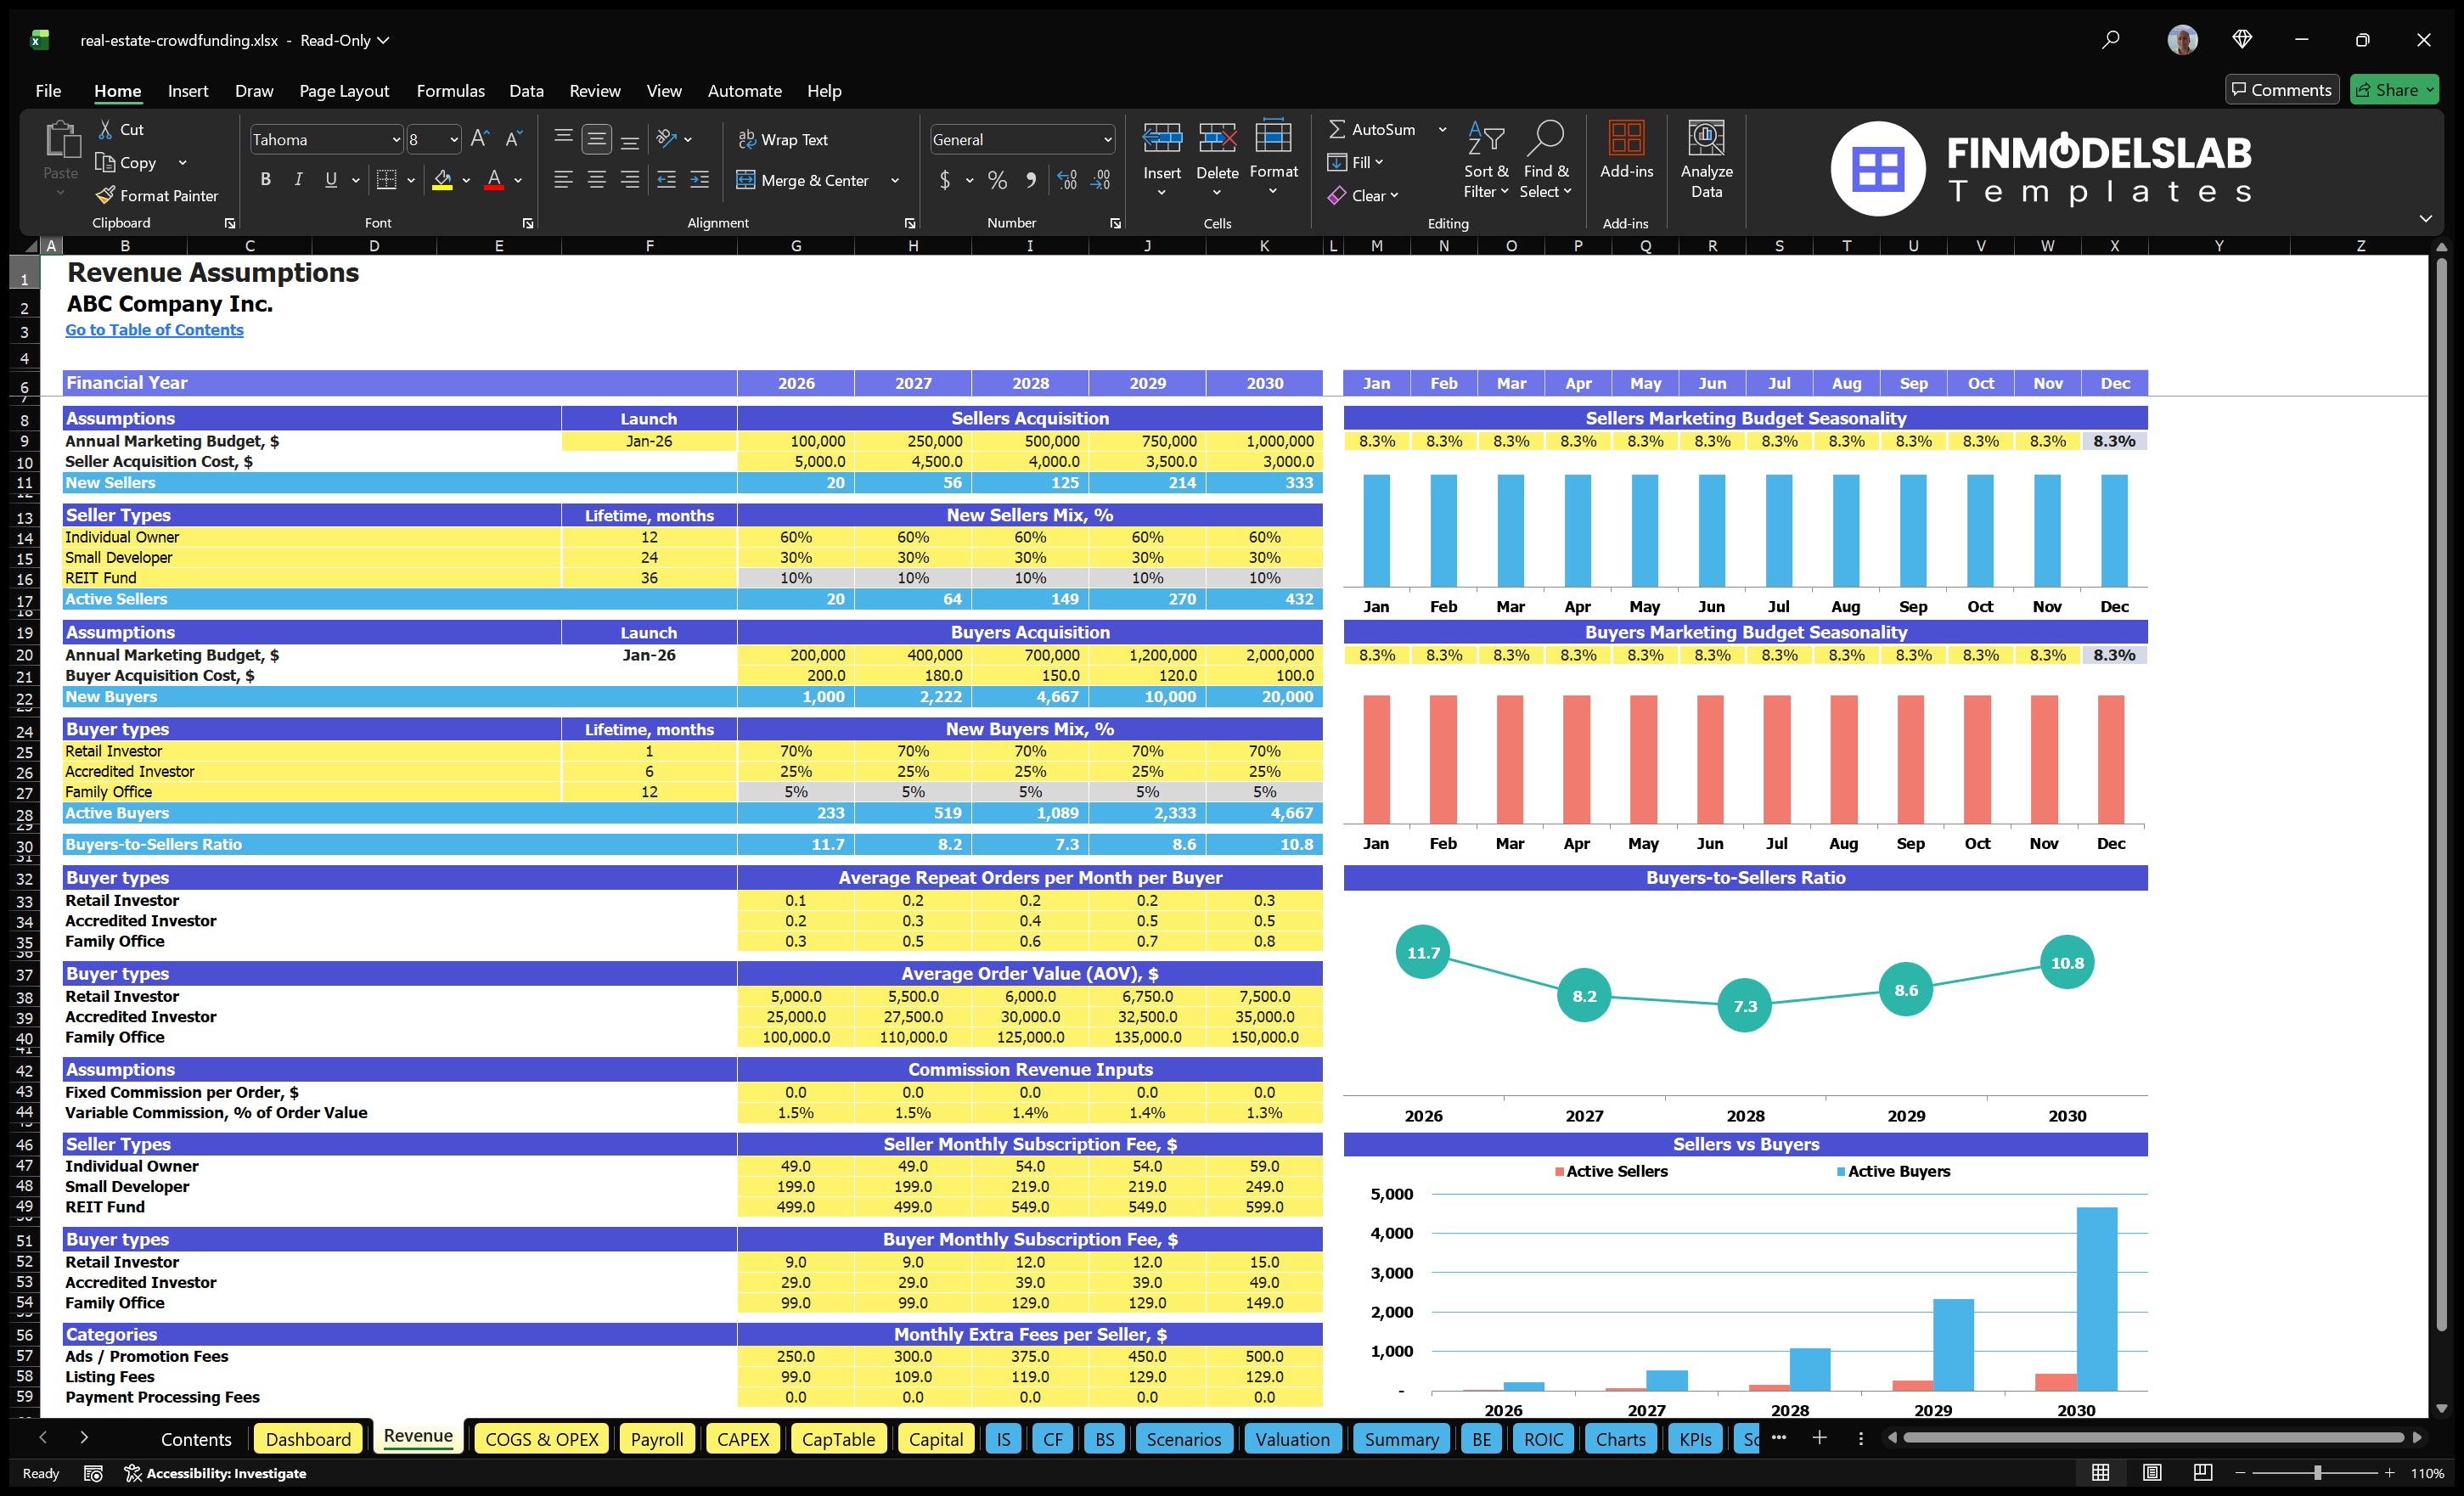The height and width of the screenshot is (1496, 2464).
Task: Switch to the Formulas ribbon tab
Action: (450, 90)
